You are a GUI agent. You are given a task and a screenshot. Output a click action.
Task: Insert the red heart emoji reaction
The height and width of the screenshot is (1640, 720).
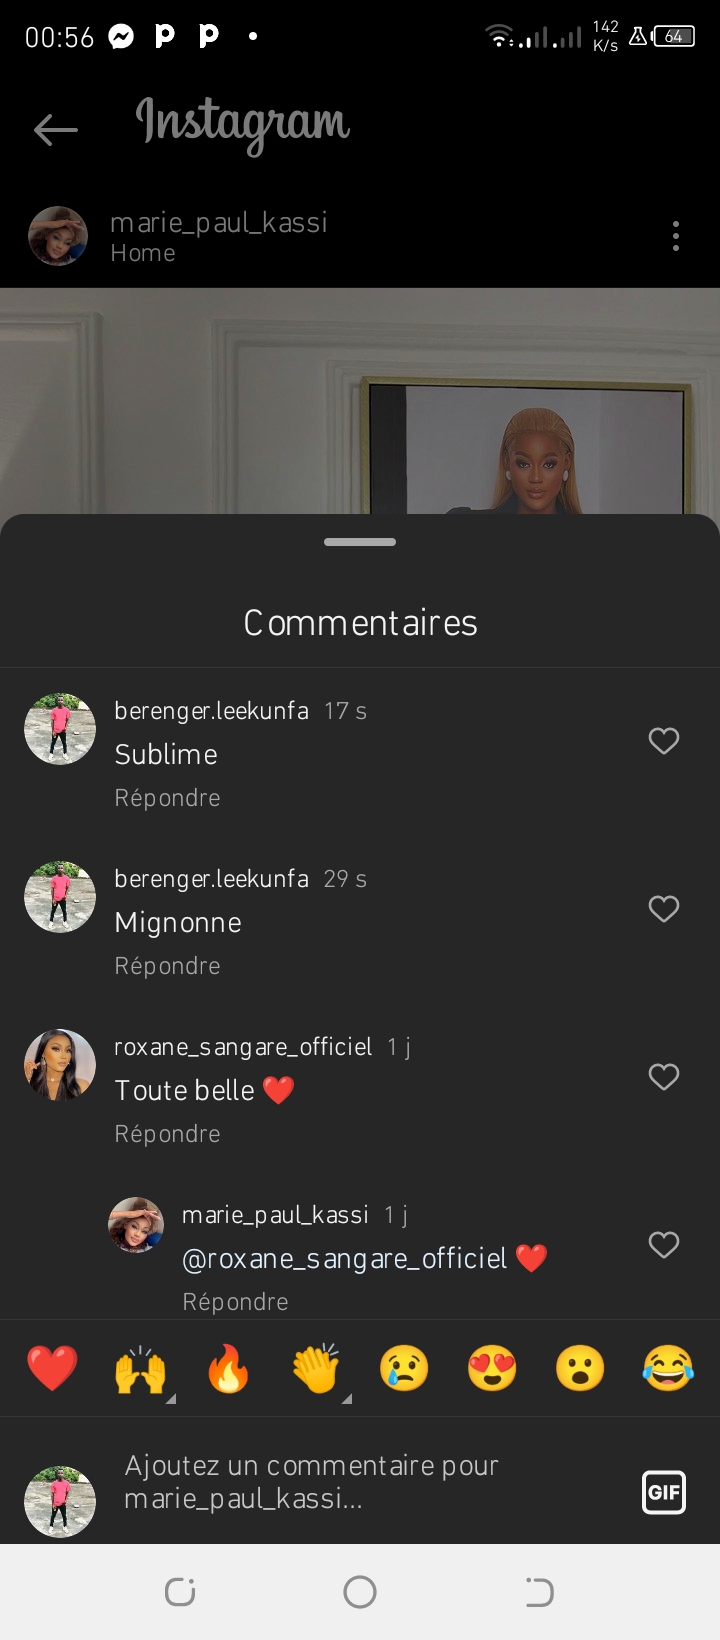[x=52, y=1368]
